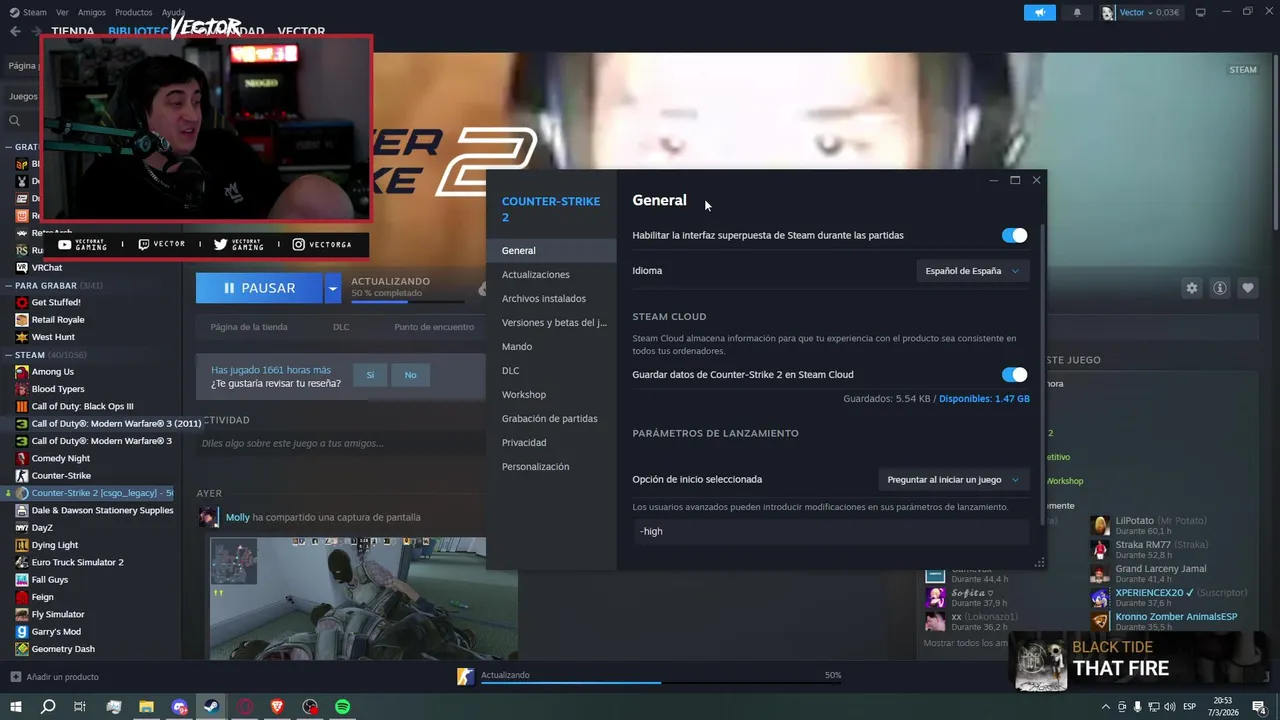Open the Amigos menu
1280x720 pixels.
pyautogui.click(x=91, y=12)
